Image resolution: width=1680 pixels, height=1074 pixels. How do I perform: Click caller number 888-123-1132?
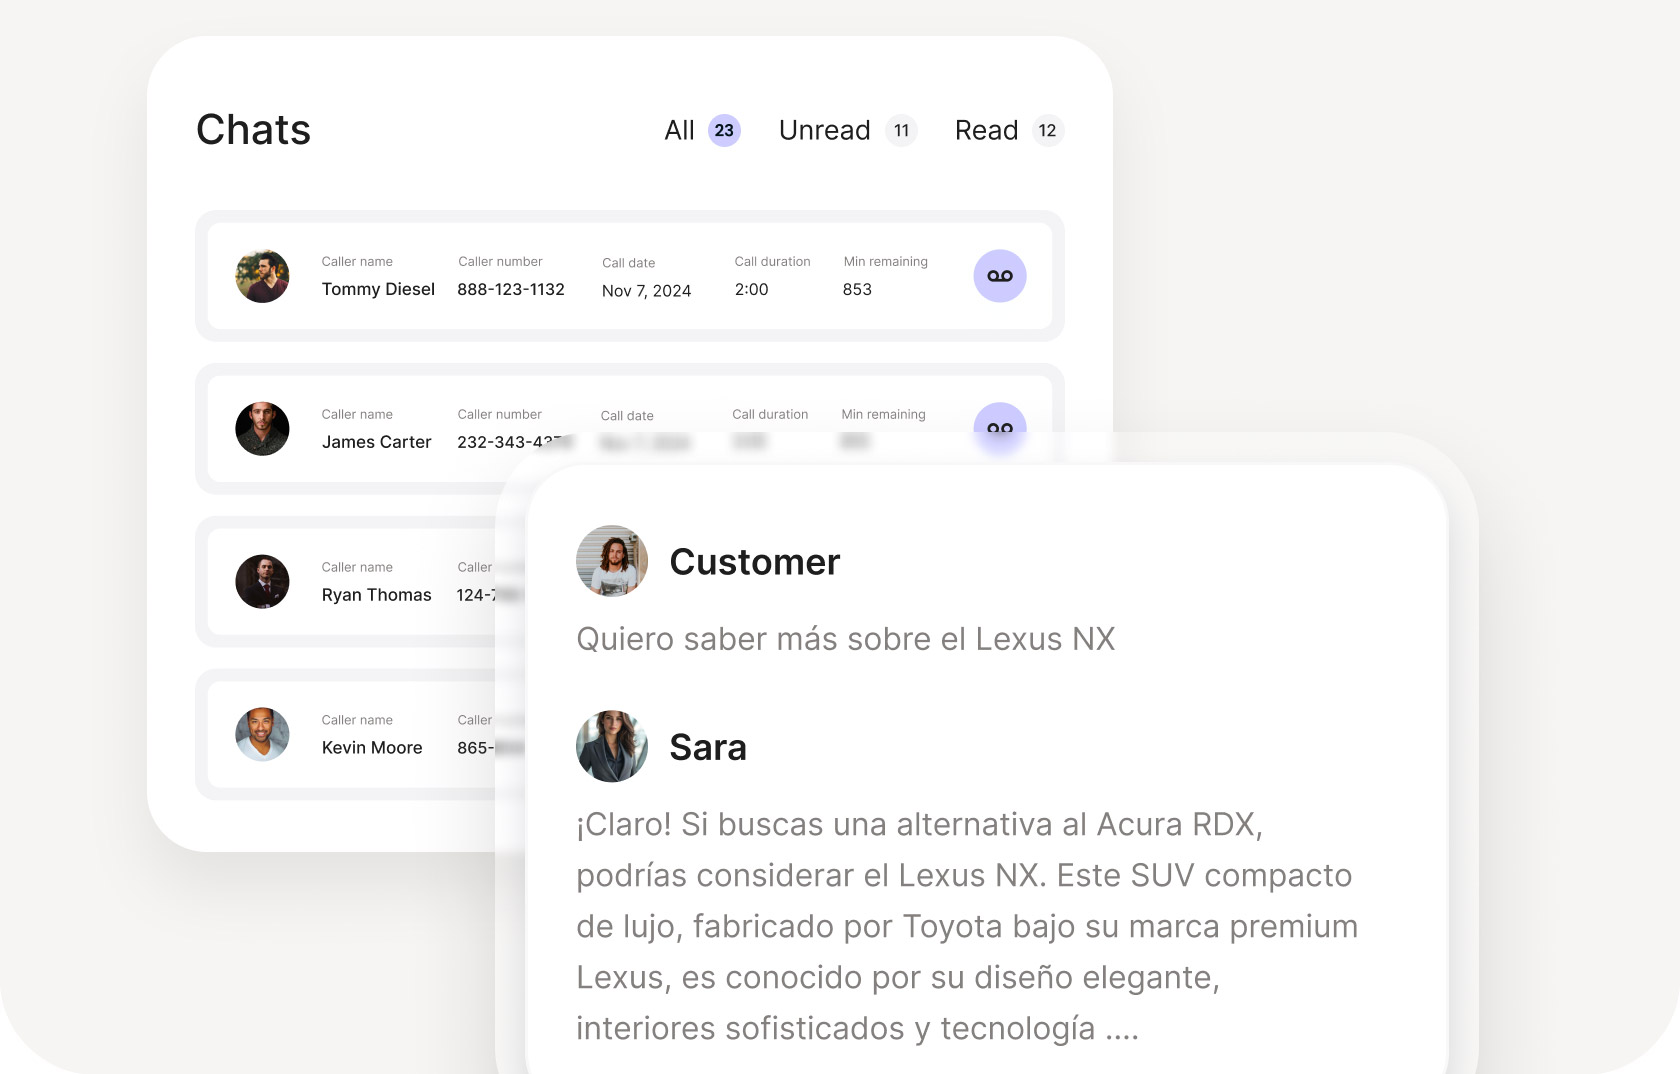click(511, 289)
